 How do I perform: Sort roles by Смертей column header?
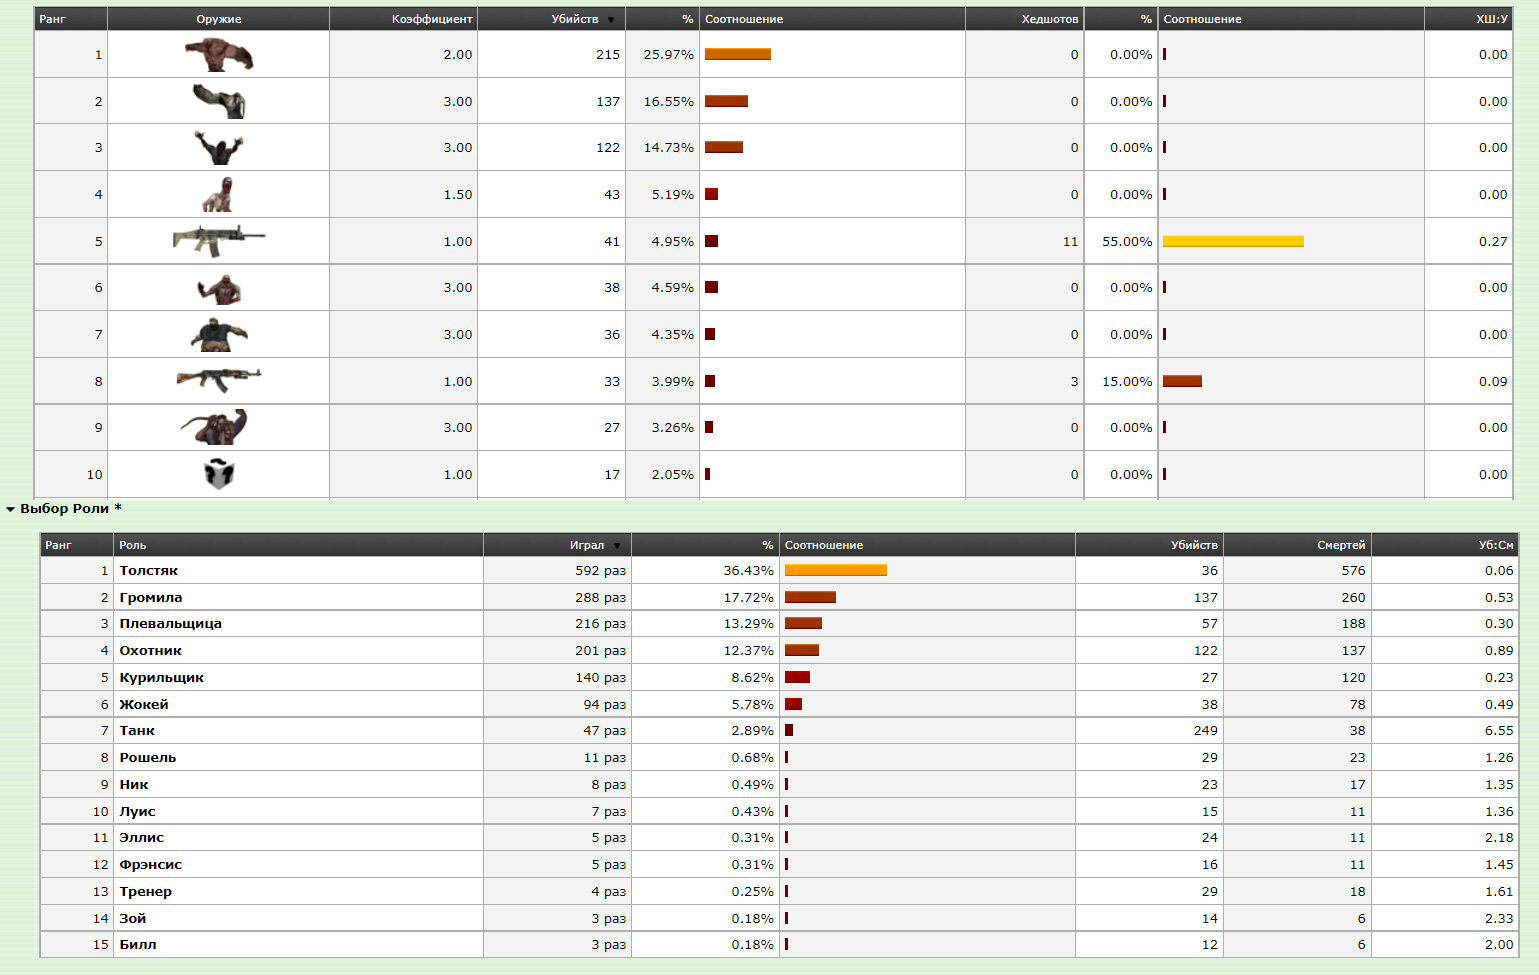click(1340, 545)
